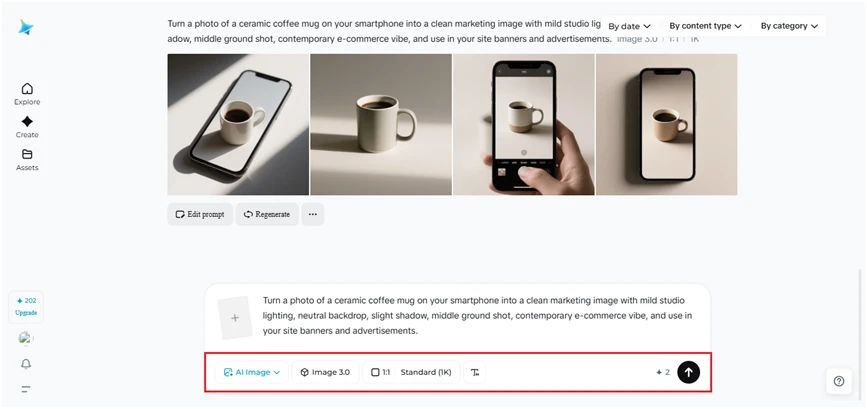867x409 pixels.
Task: Click the app logo at top left
Action: click(x=26, y=27)
